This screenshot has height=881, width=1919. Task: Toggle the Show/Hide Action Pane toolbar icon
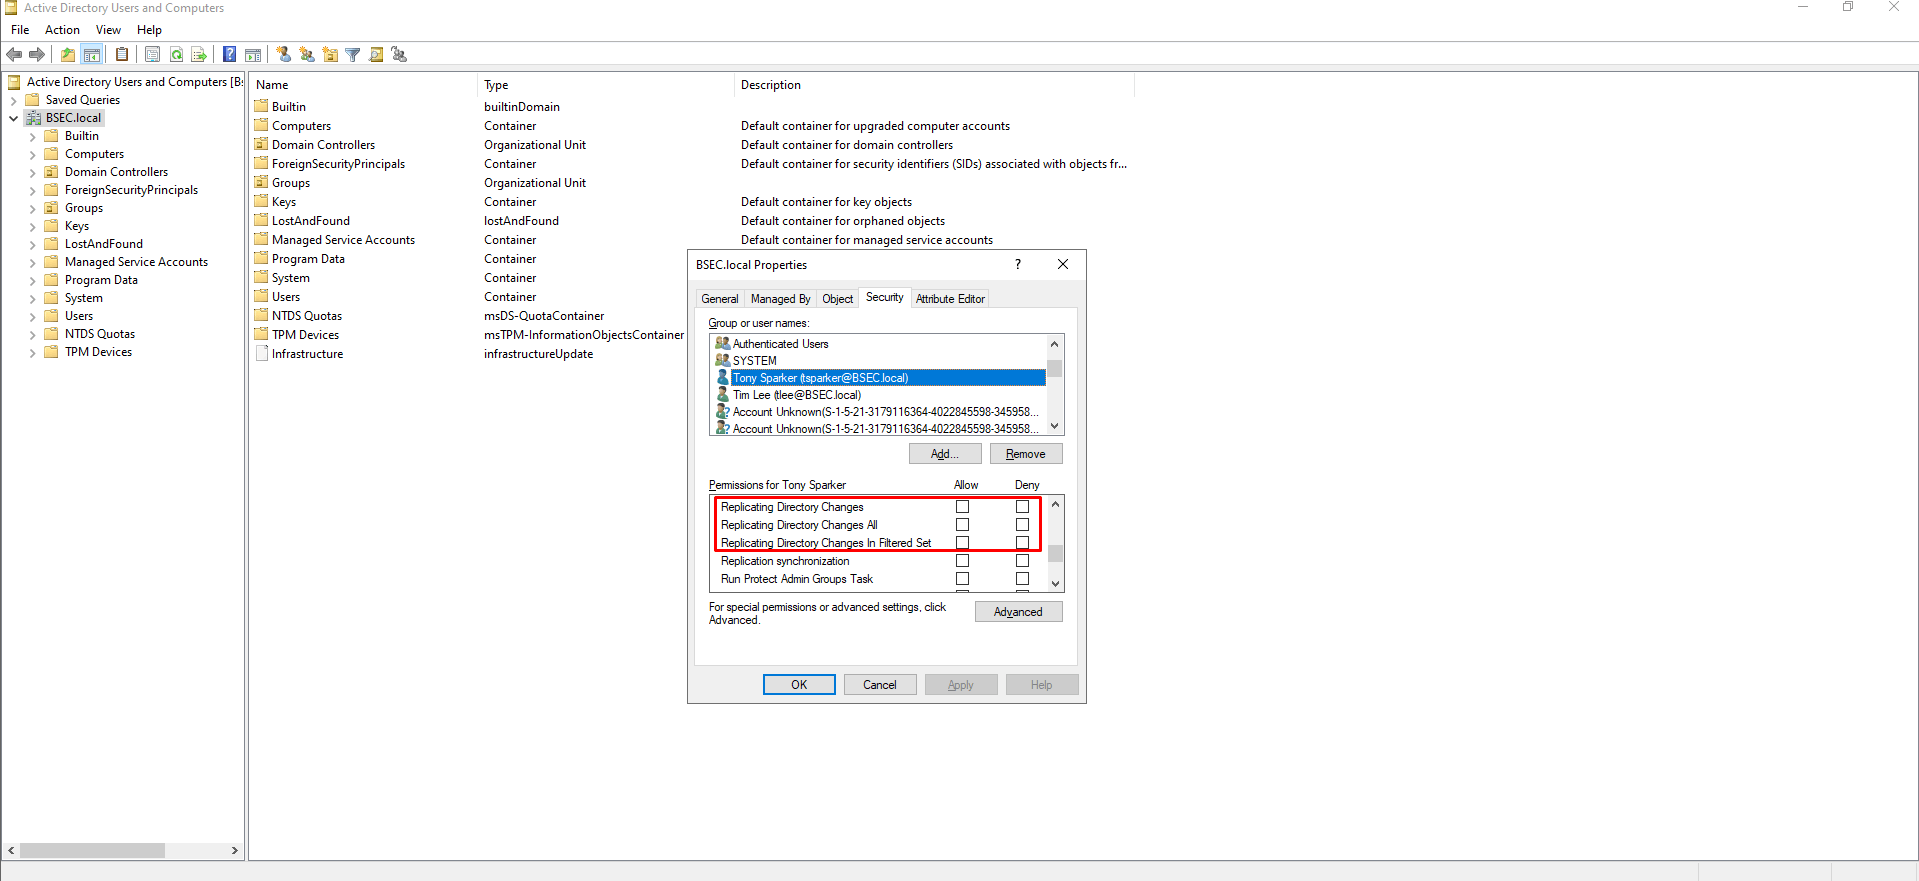pos(253,55)
